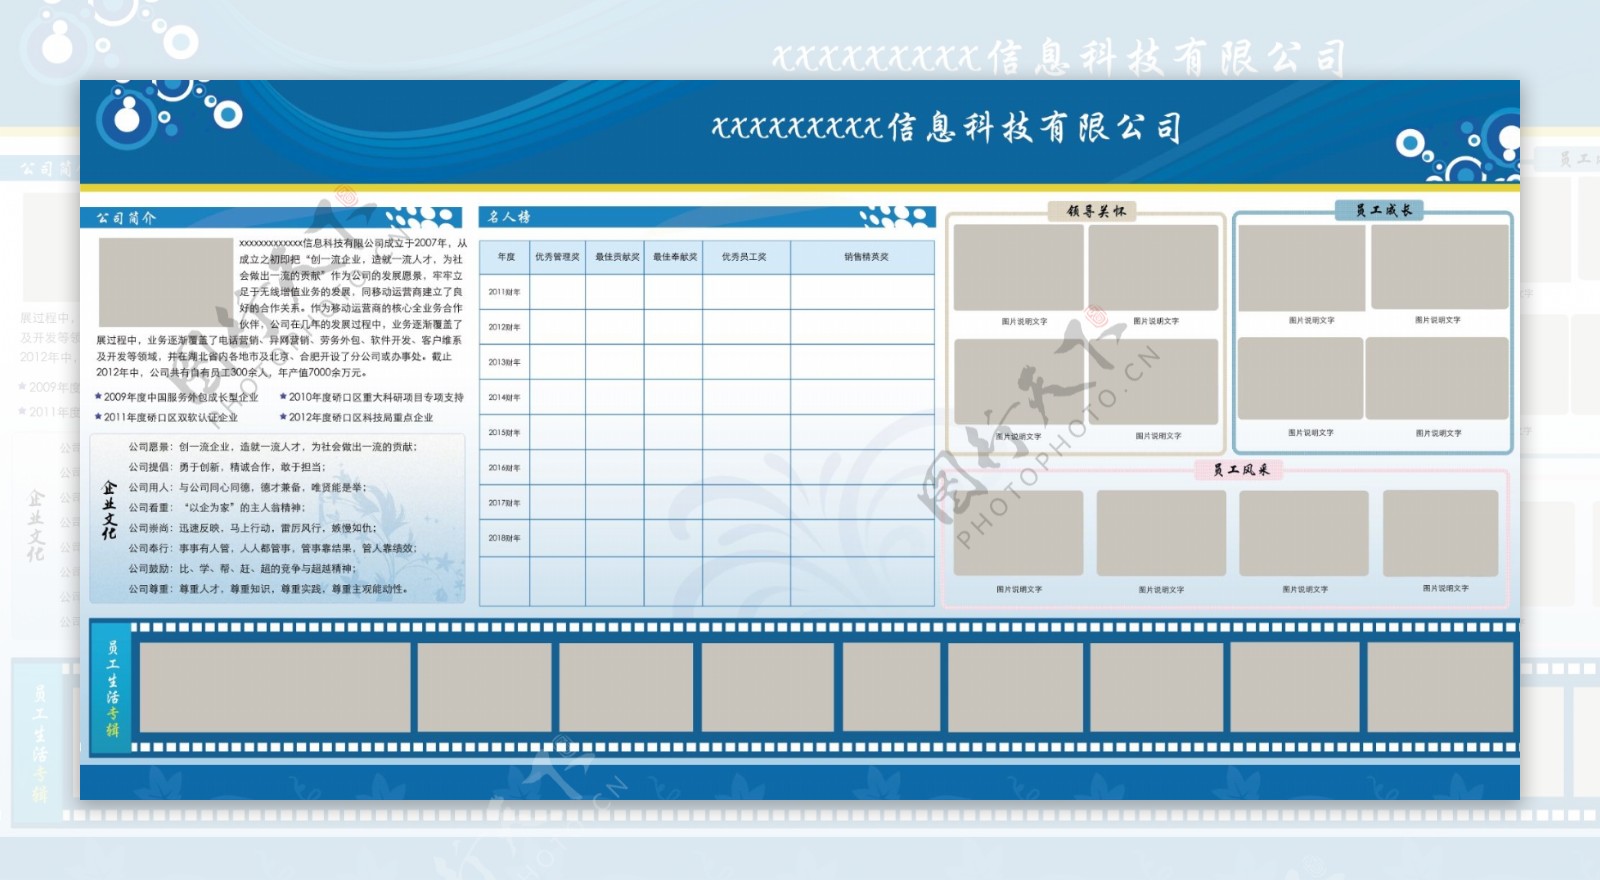Select the first photo placeholder under 员工成长
Image resolution: width=1600 pixels, height=880 pixels.
point(1302,267)
